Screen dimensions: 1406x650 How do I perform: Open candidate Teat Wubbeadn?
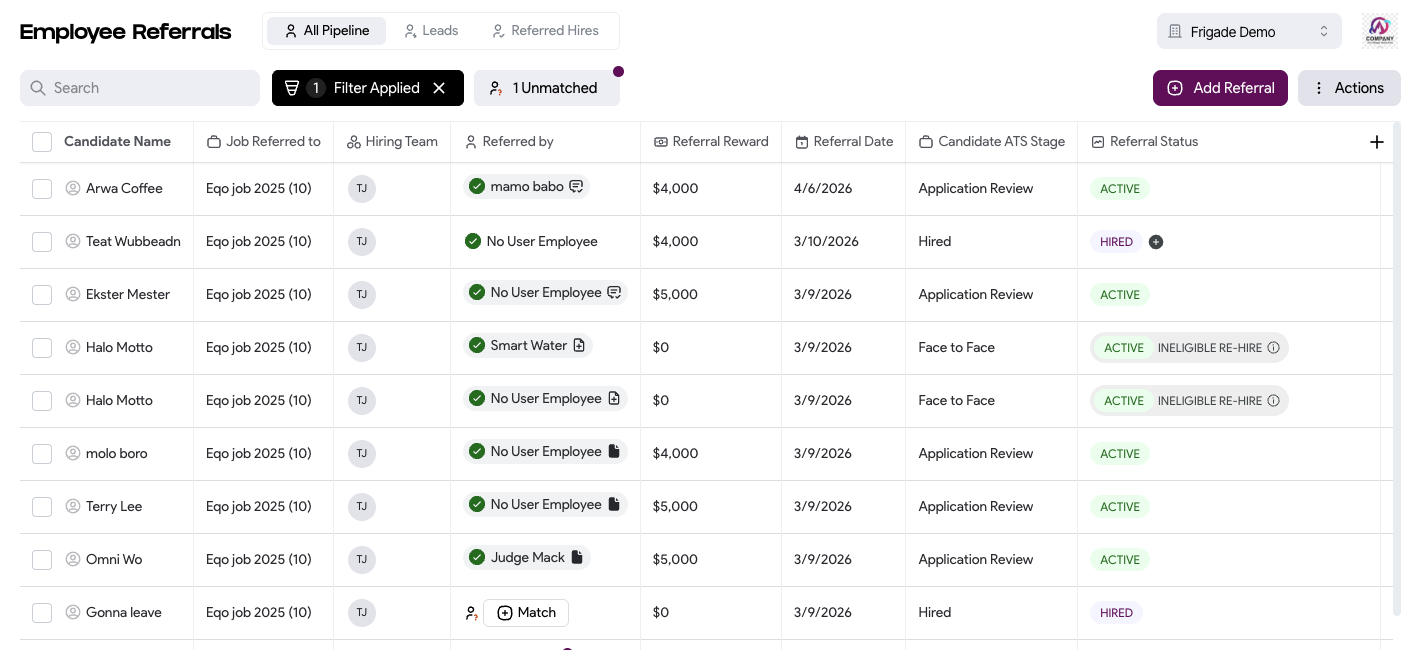click(x=133, y=241)
